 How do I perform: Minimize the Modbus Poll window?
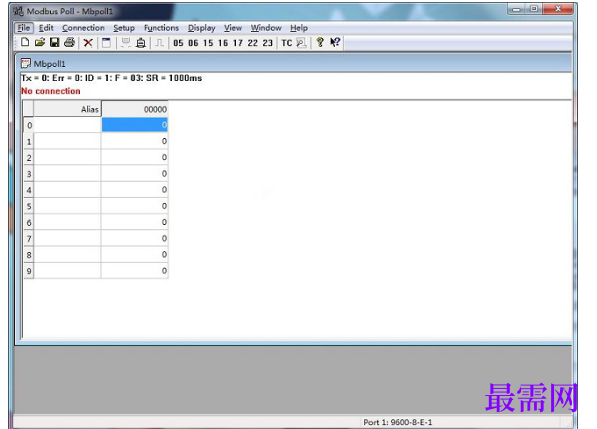click(516, 9)
